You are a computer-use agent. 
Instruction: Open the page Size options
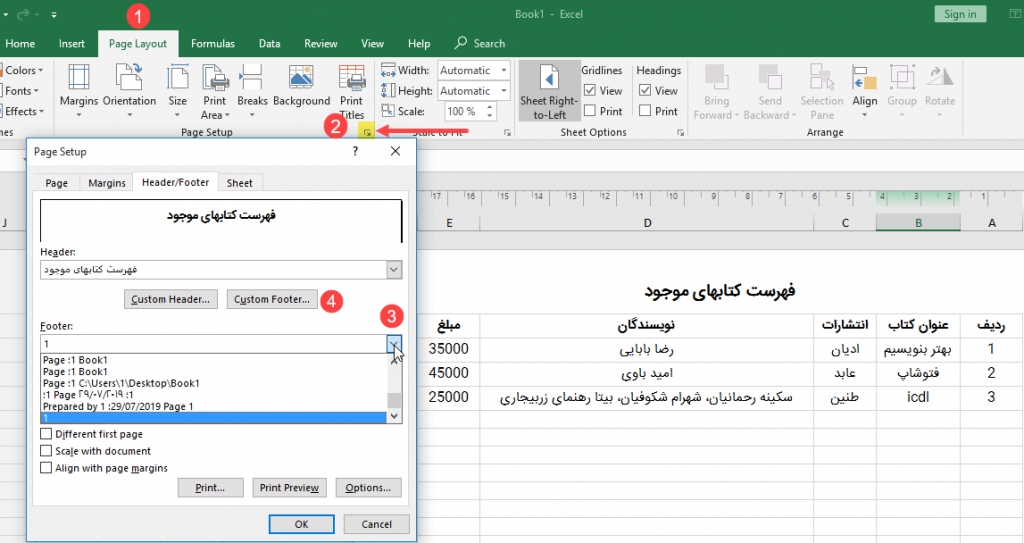[177, 91]
